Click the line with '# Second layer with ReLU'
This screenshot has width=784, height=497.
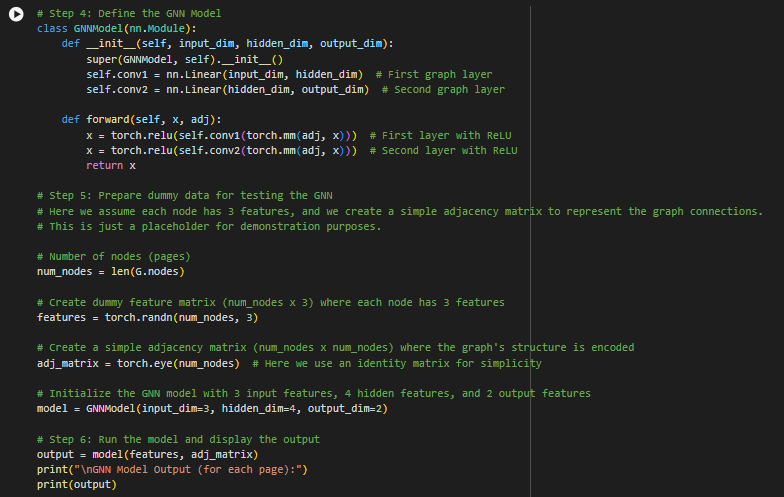tap(302, 150)
